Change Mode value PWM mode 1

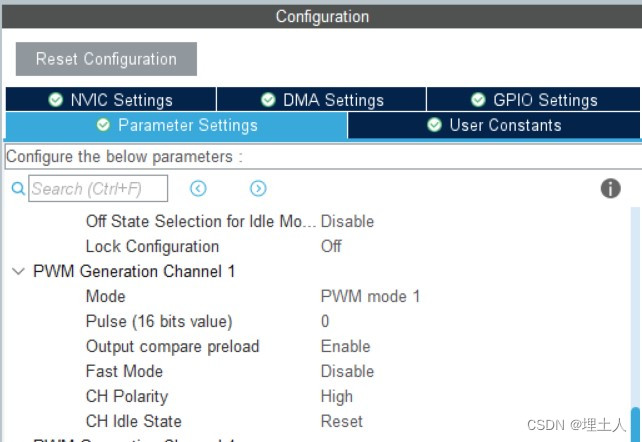click(371, 296)
